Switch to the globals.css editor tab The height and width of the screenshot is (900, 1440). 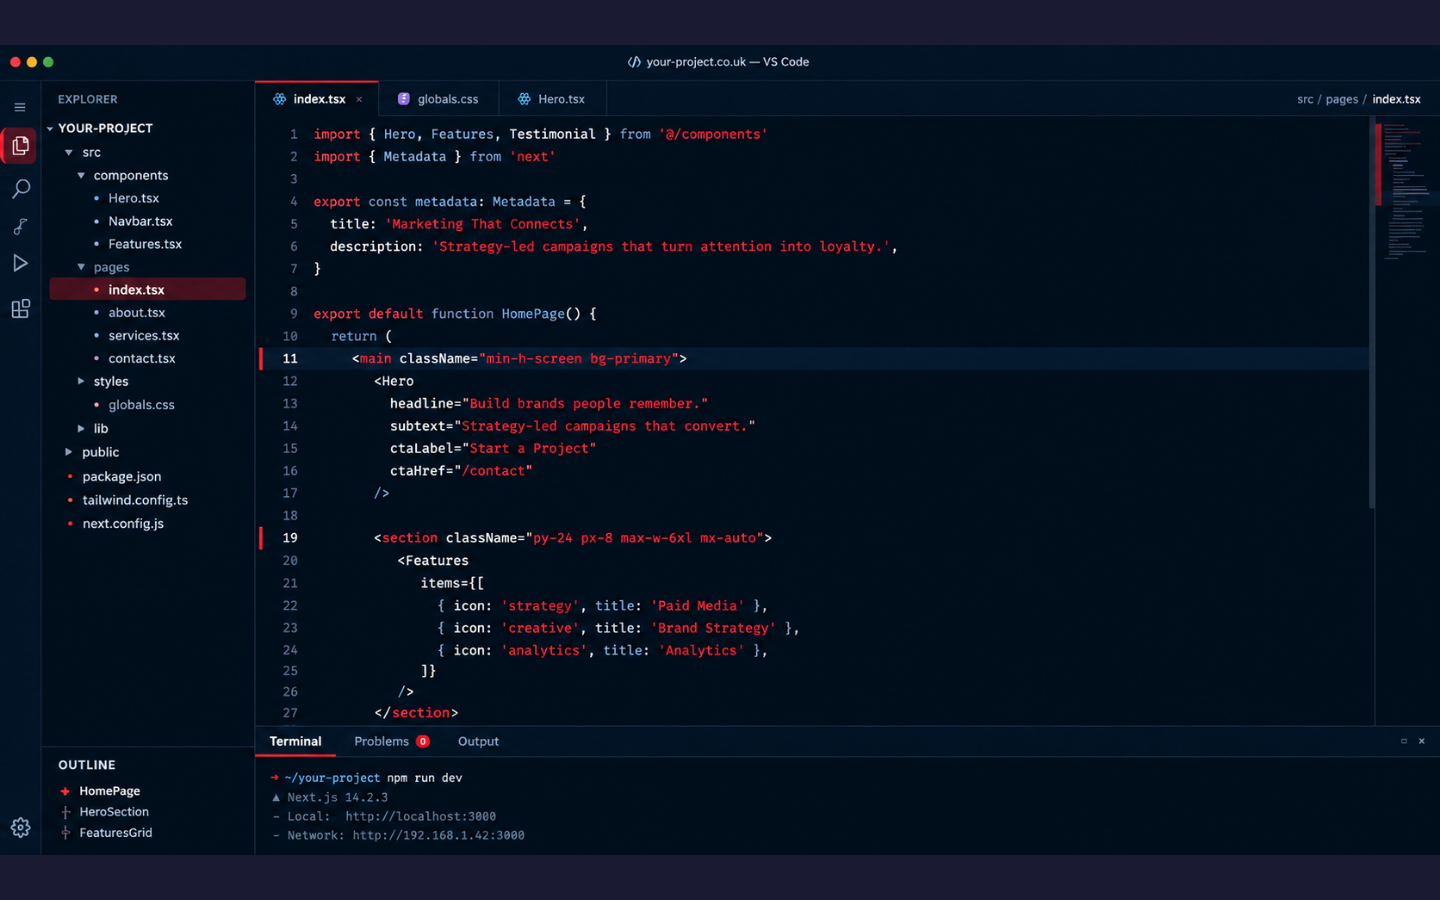438,99
